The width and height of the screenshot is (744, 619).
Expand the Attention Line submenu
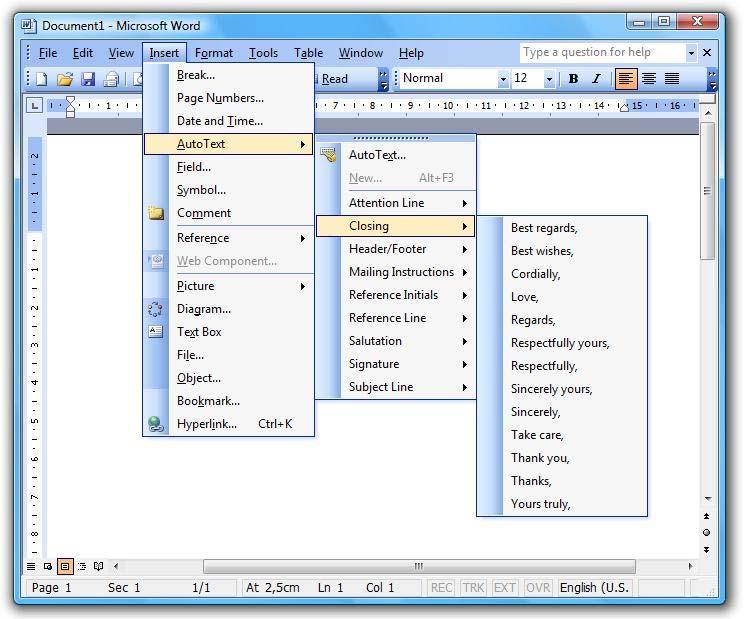click(396, 203)
